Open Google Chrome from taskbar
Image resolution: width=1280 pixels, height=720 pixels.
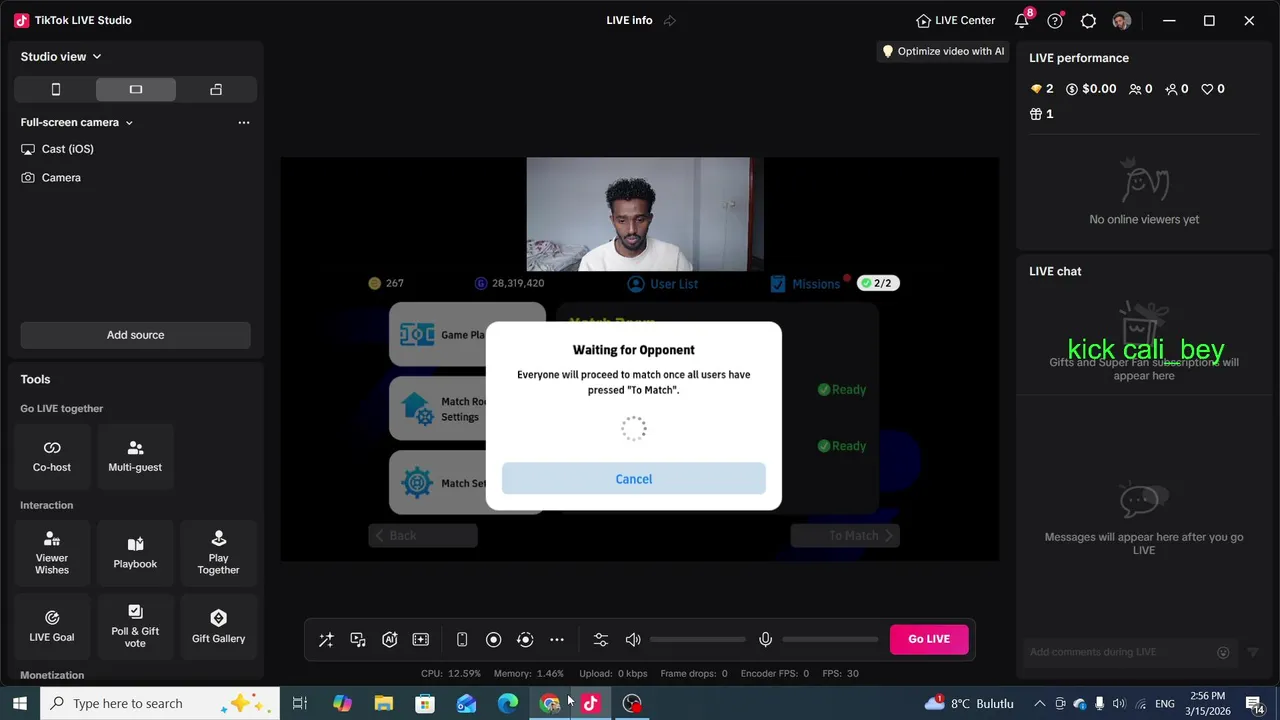coord(549,703)
